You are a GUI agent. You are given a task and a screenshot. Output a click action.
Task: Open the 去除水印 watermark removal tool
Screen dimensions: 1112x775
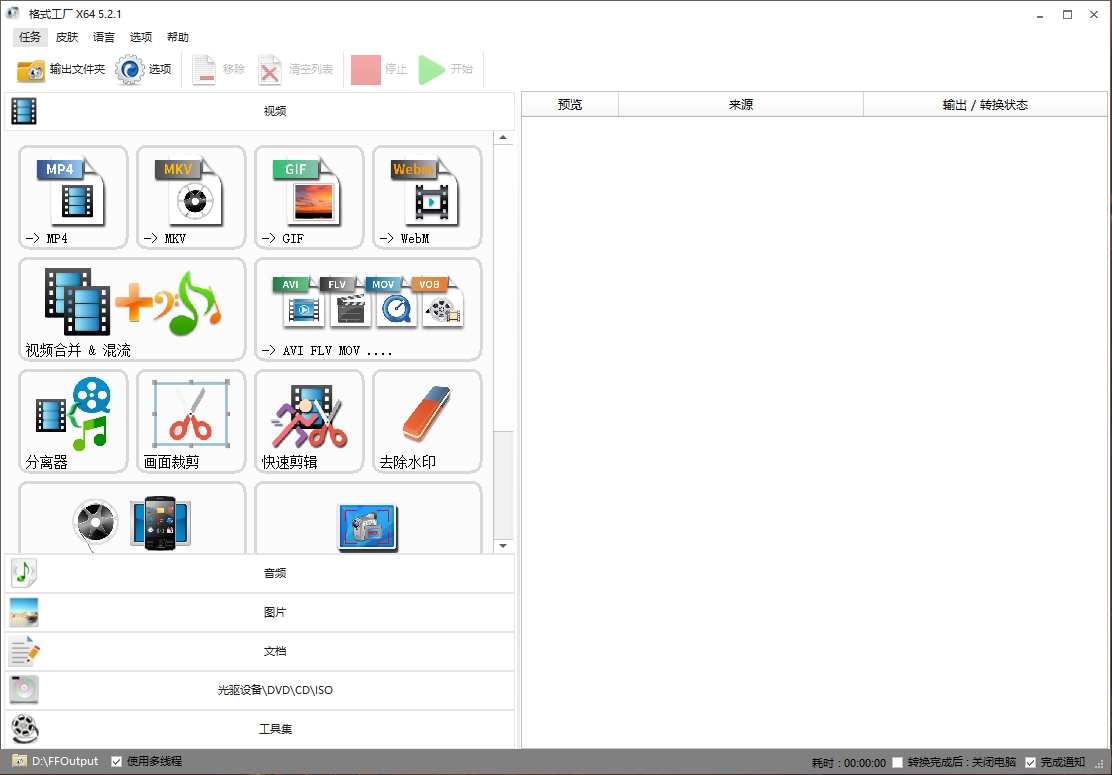(x=426, y=421)
